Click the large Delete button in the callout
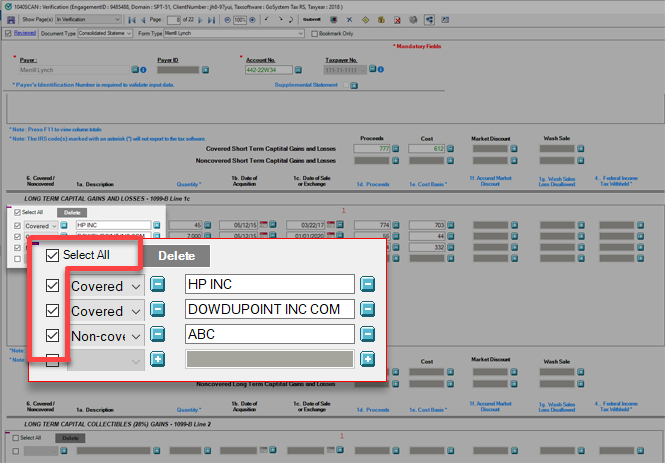Screen dimensions: 665x463 (176, 256)
